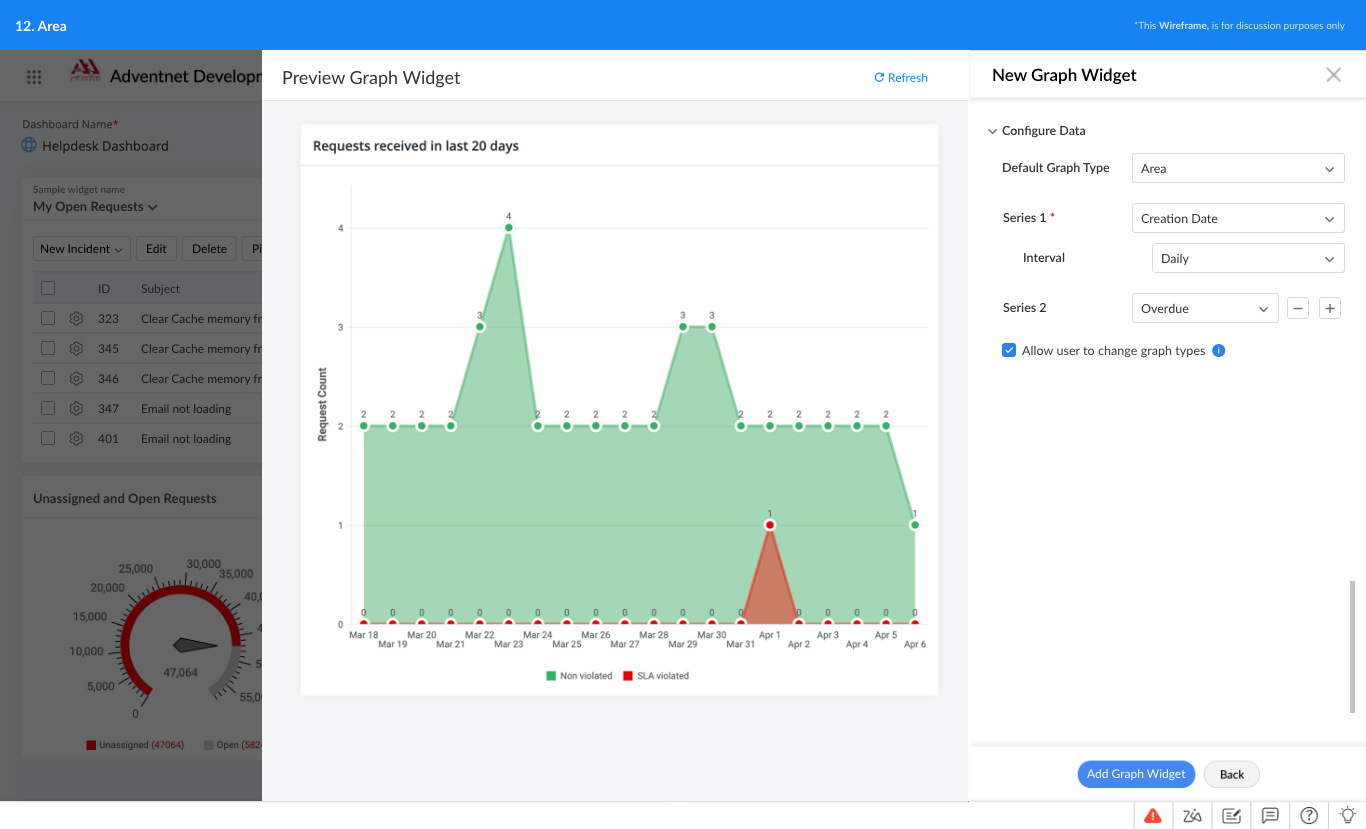Click the info icon beside graph types option
Viewport: 1366px width, 829px height.
[1219, 351]
